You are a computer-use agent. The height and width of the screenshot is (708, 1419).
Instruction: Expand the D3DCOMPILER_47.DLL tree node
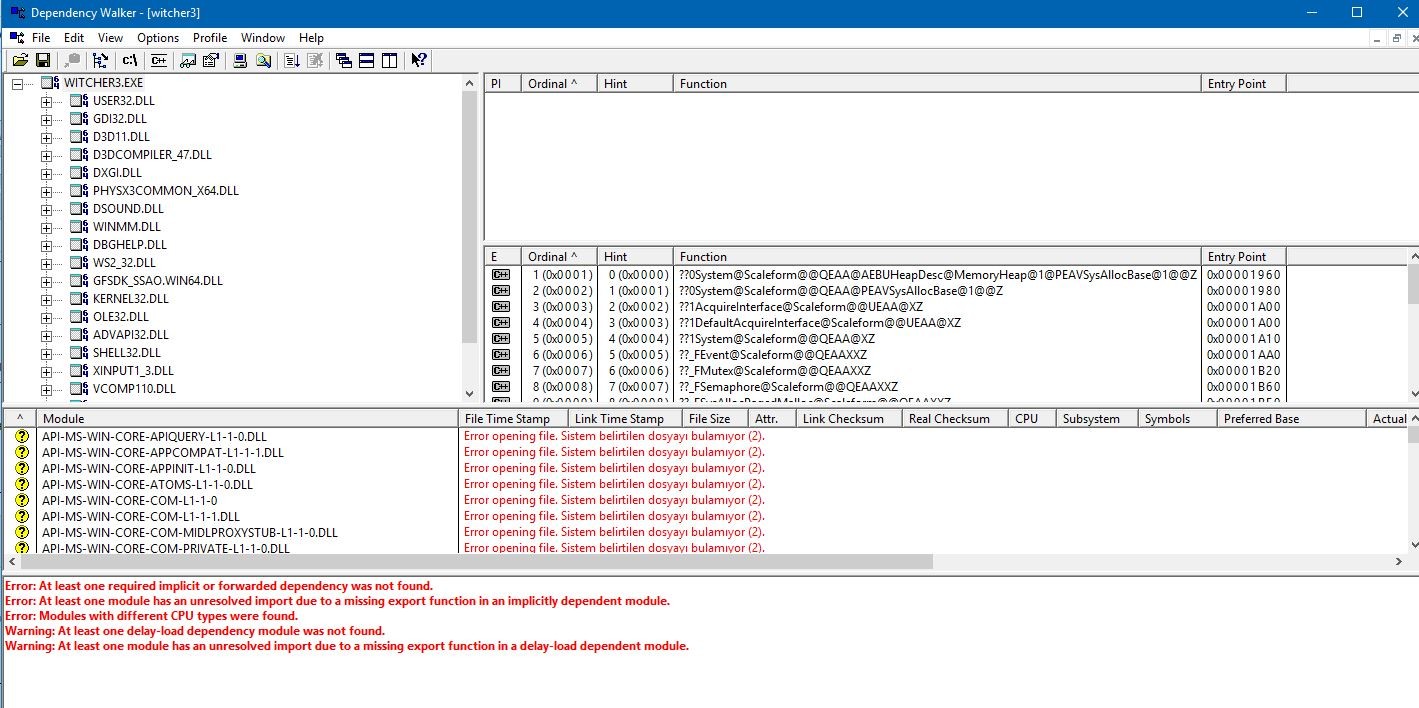coord(46,155)
